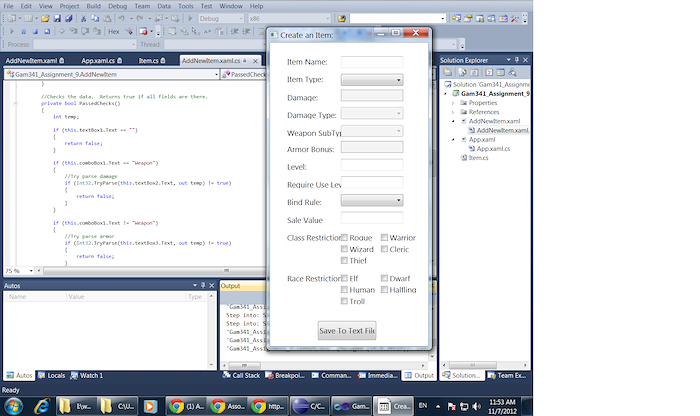The width and height of the screenshot is (700, 416).
Task: Expand the References node in Solution Explorer
Action: (x=453, y=112)
